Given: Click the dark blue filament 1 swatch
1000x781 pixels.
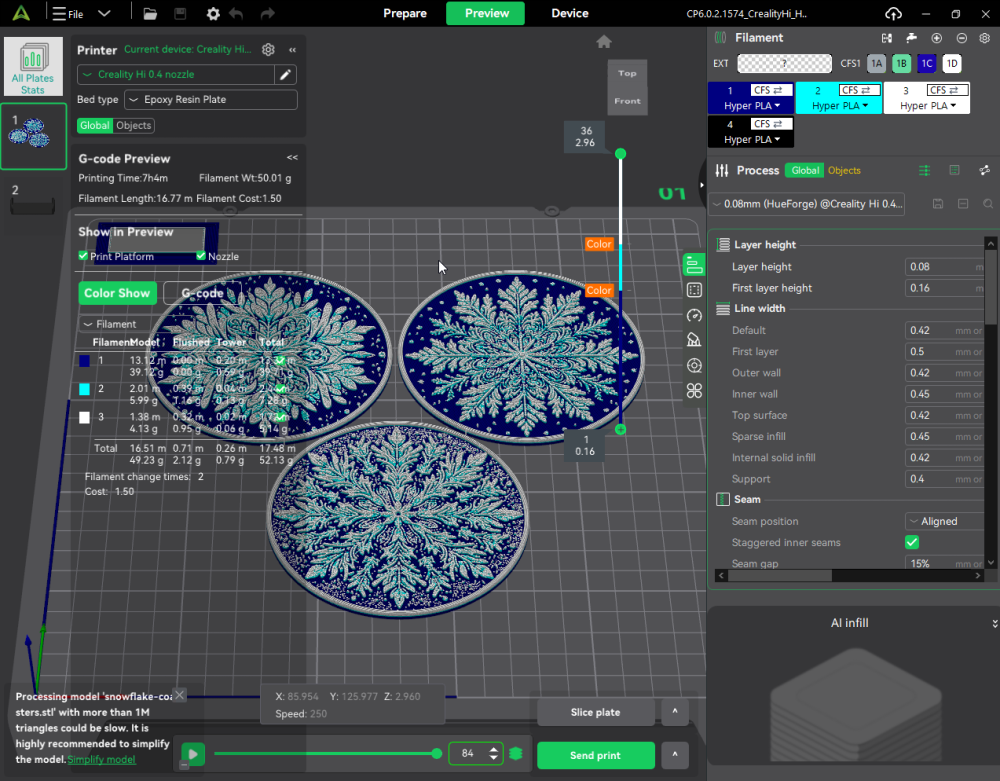Looking at the screenshot, I should (84, 361).
